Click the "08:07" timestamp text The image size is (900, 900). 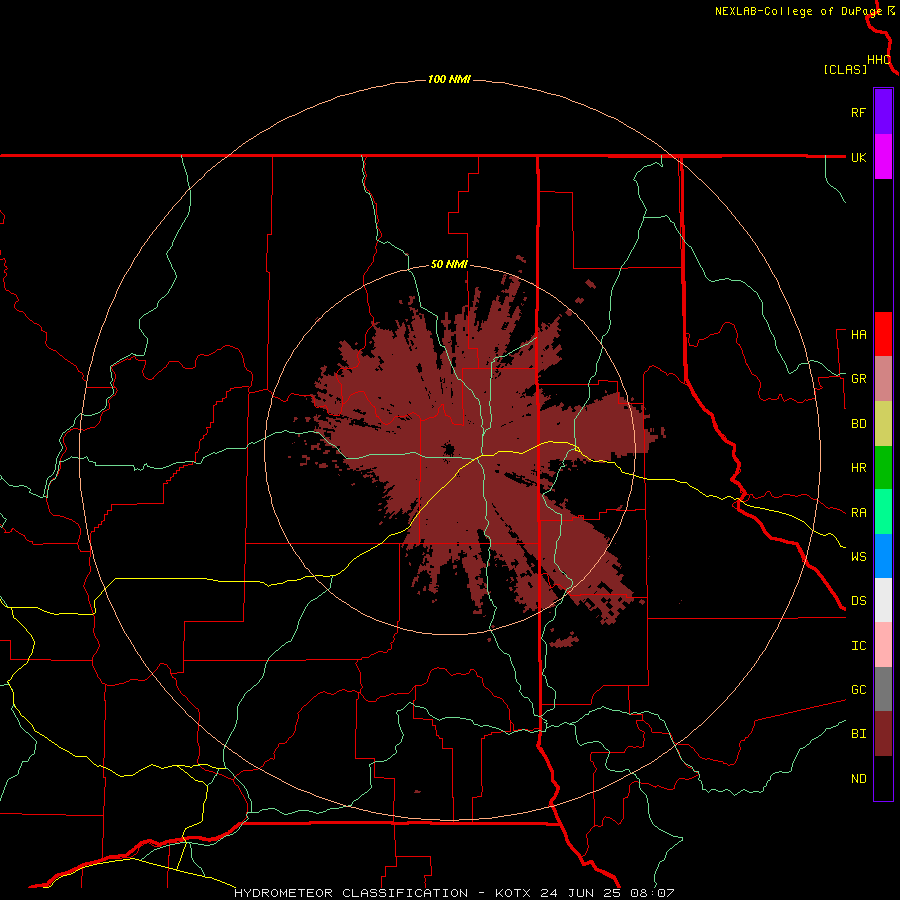pos(651,893)
